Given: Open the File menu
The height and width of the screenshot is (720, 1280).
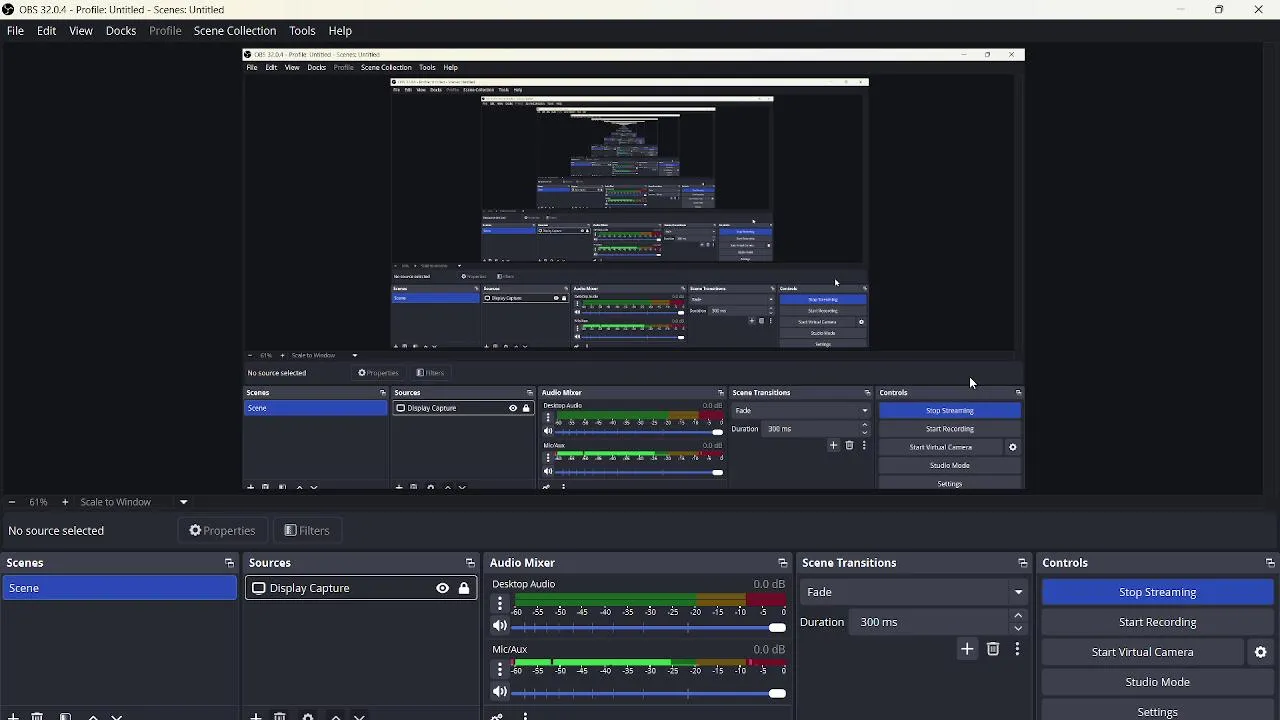Looking at the screenshot, I should [x=15, y=31].
